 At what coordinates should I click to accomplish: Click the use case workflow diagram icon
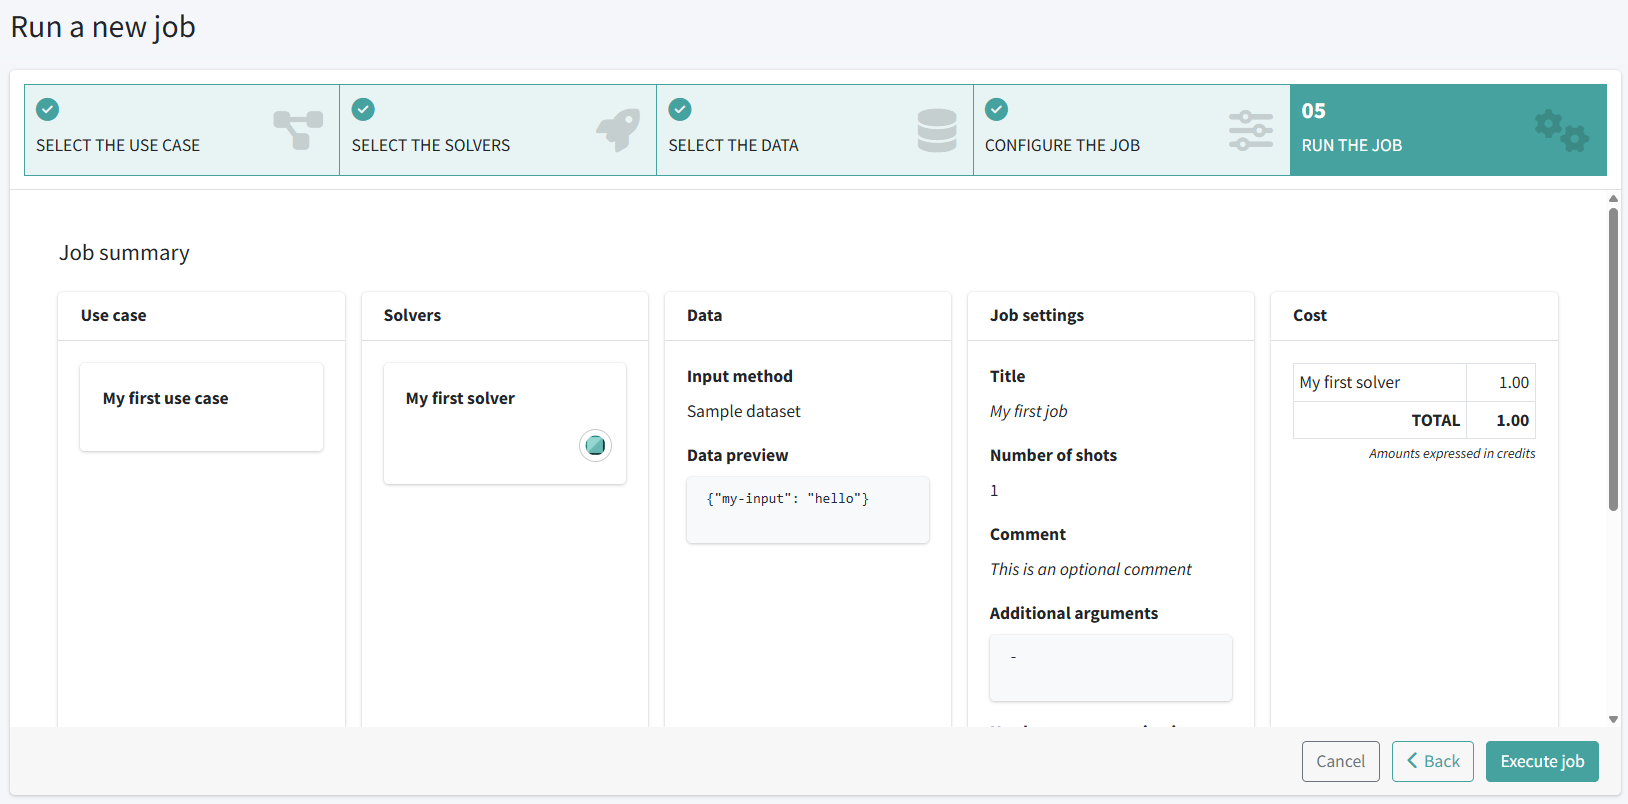pyautogui.click(x=298, y=130)
